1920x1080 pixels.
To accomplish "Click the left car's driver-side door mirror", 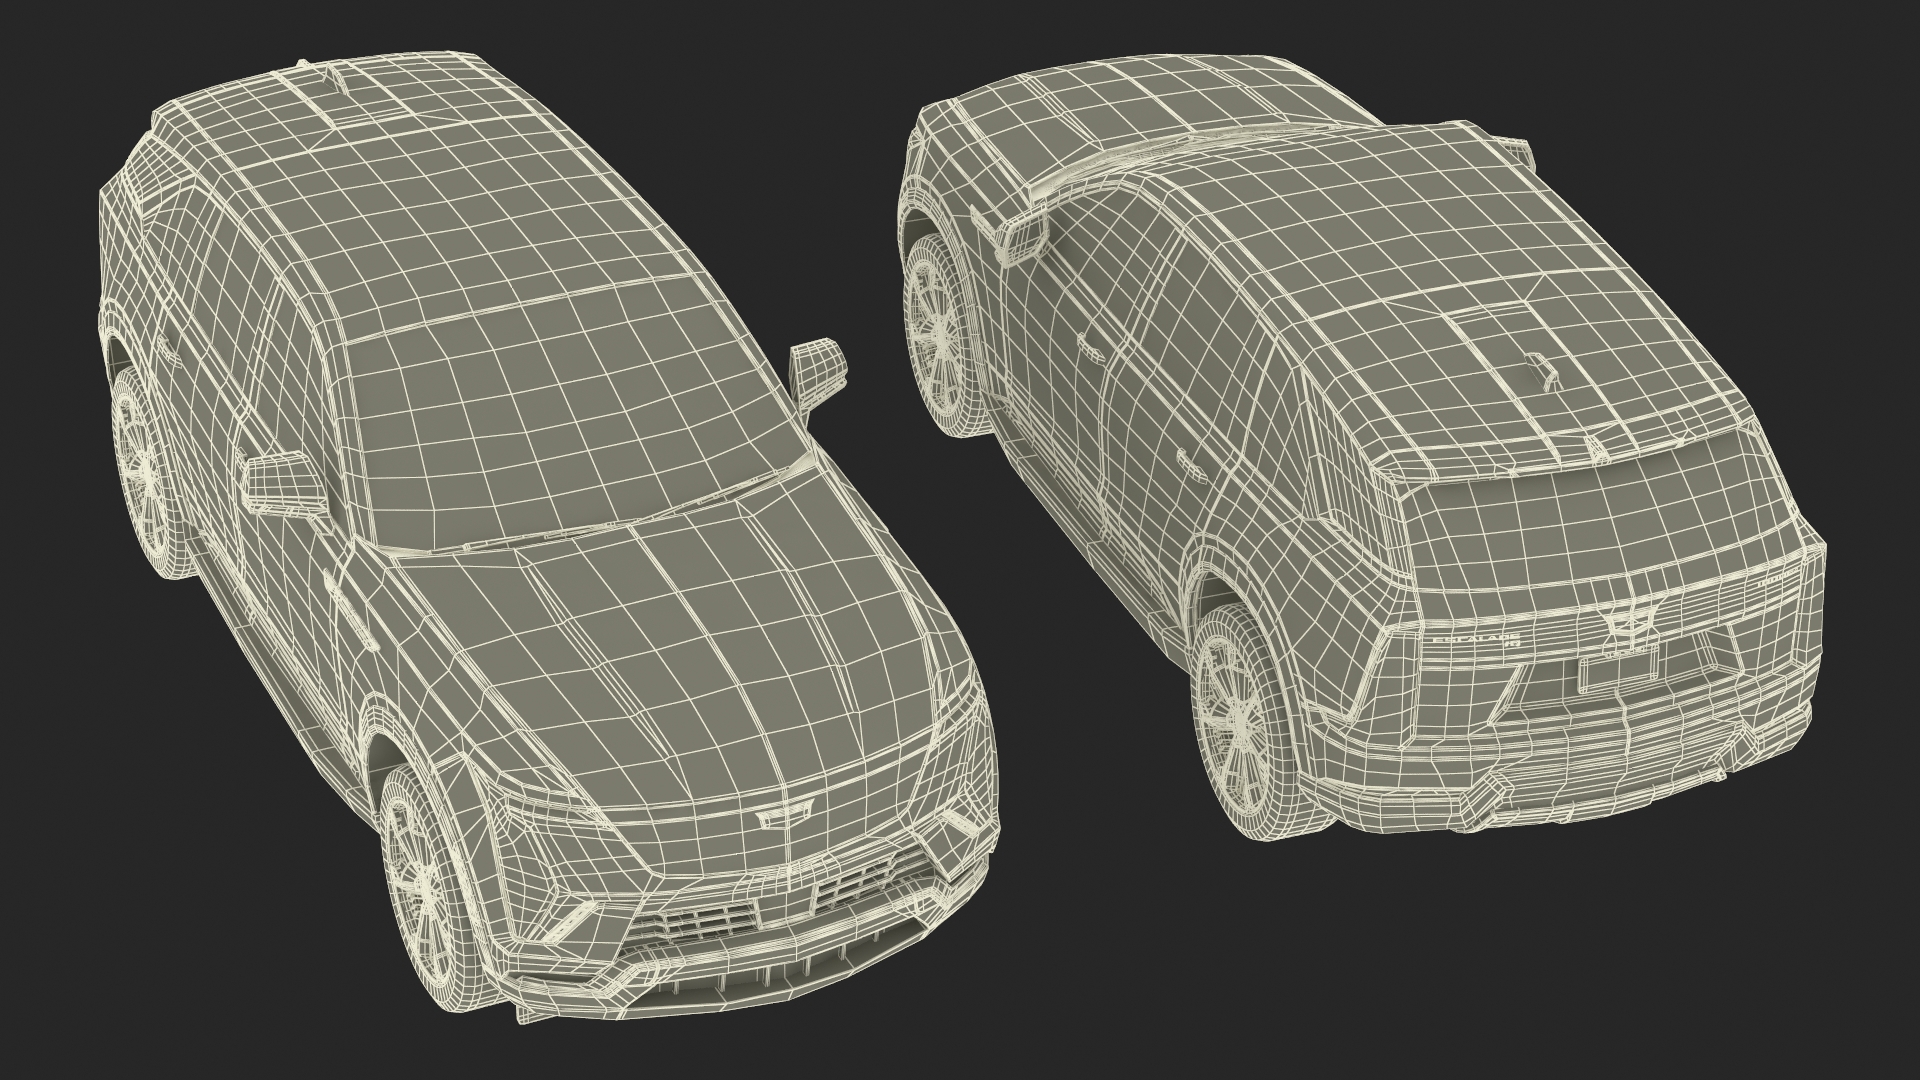I will [283, 485].
